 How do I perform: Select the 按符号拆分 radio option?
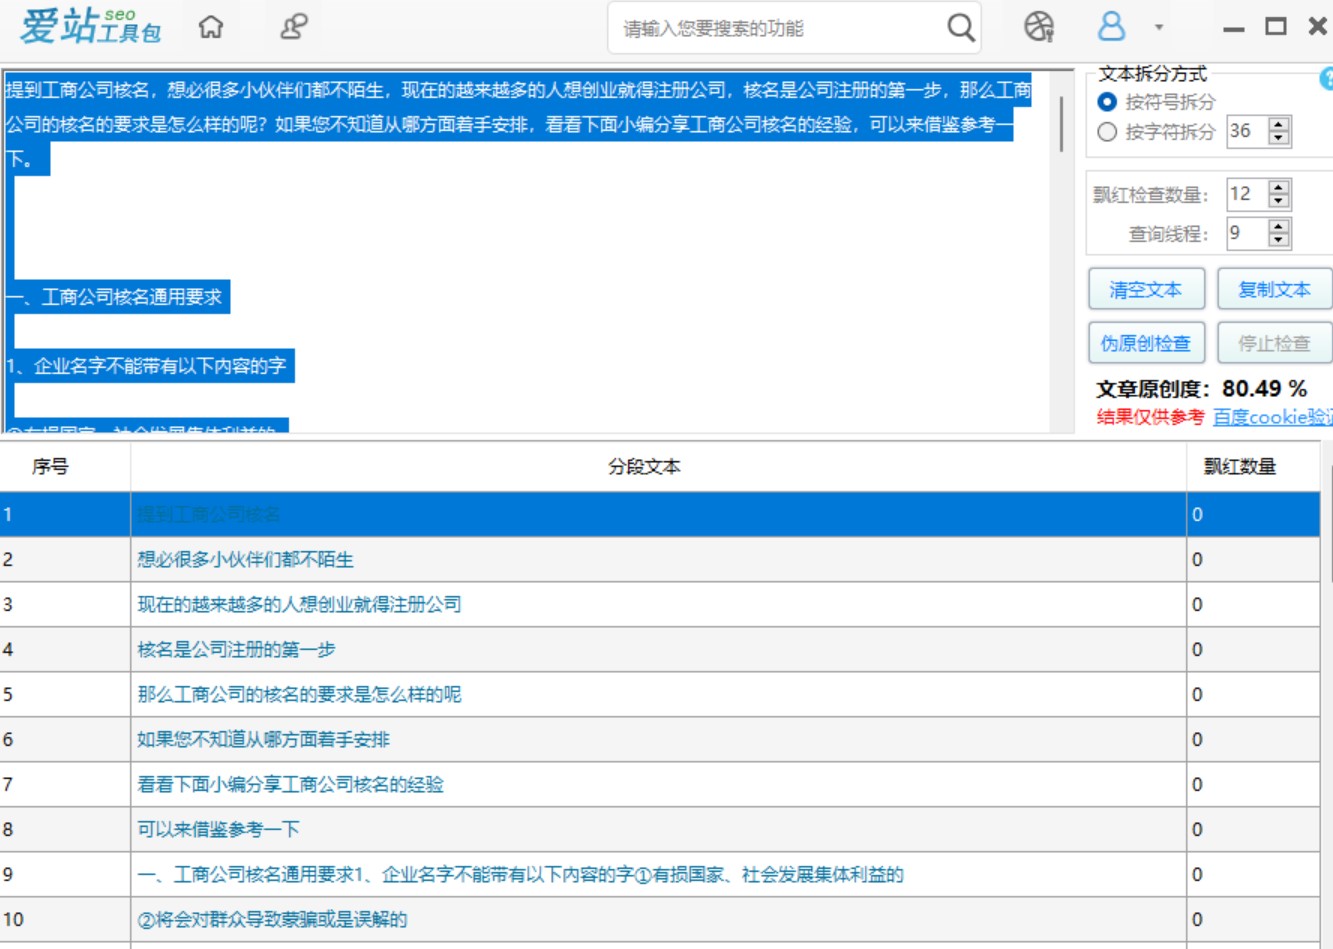point(1107,102)
